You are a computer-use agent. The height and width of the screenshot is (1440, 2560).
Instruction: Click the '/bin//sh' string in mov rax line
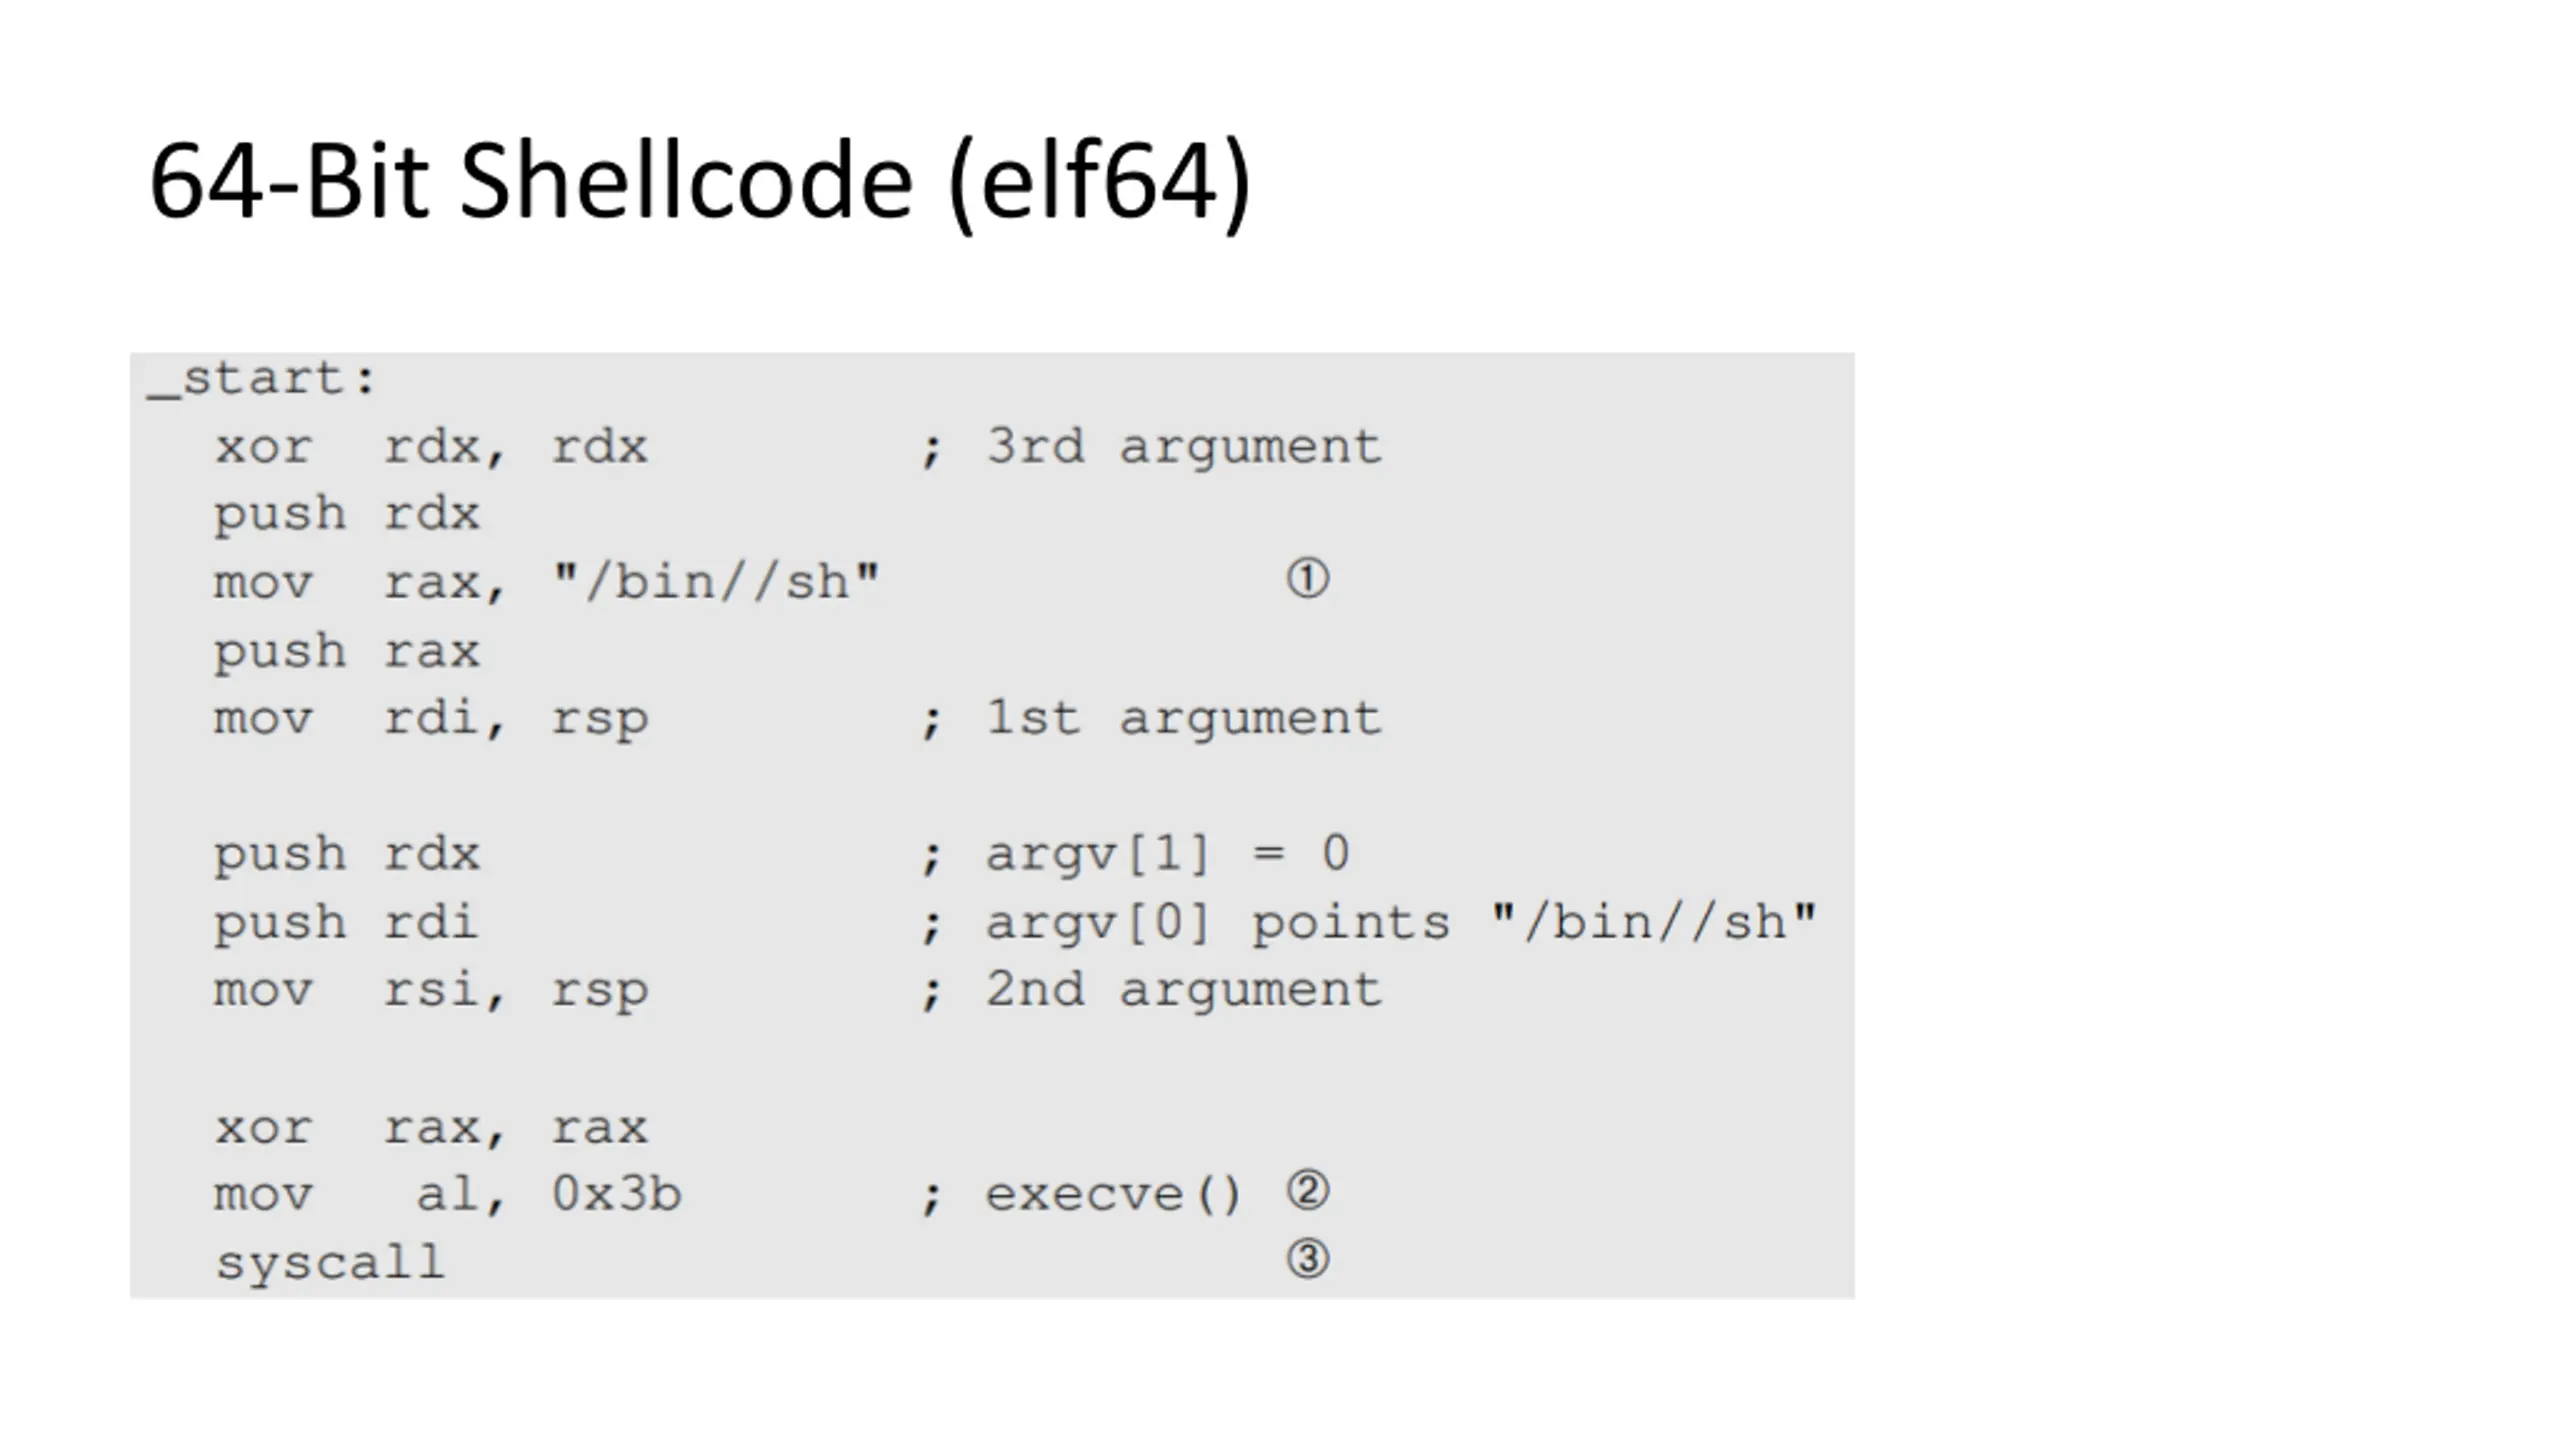coord(716,581)
